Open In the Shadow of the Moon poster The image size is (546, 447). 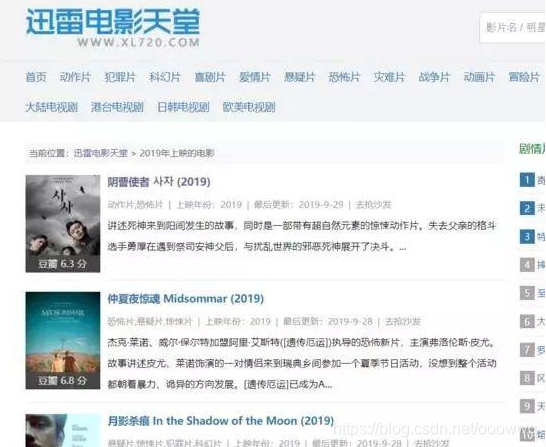pos(63,431)
